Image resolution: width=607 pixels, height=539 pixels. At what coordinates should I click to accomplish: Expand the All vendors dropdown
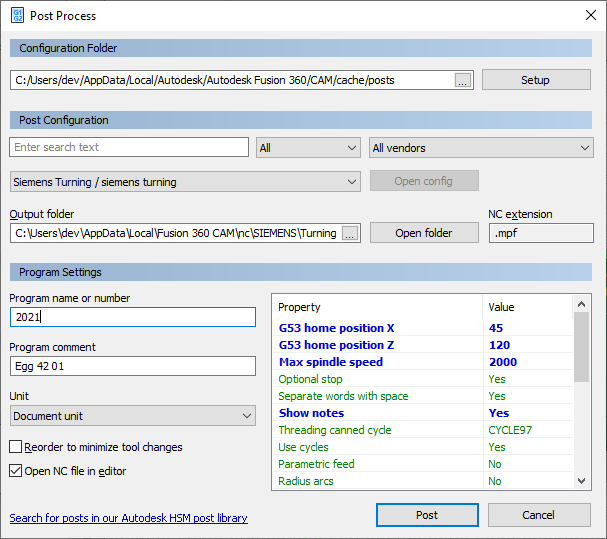481,148
